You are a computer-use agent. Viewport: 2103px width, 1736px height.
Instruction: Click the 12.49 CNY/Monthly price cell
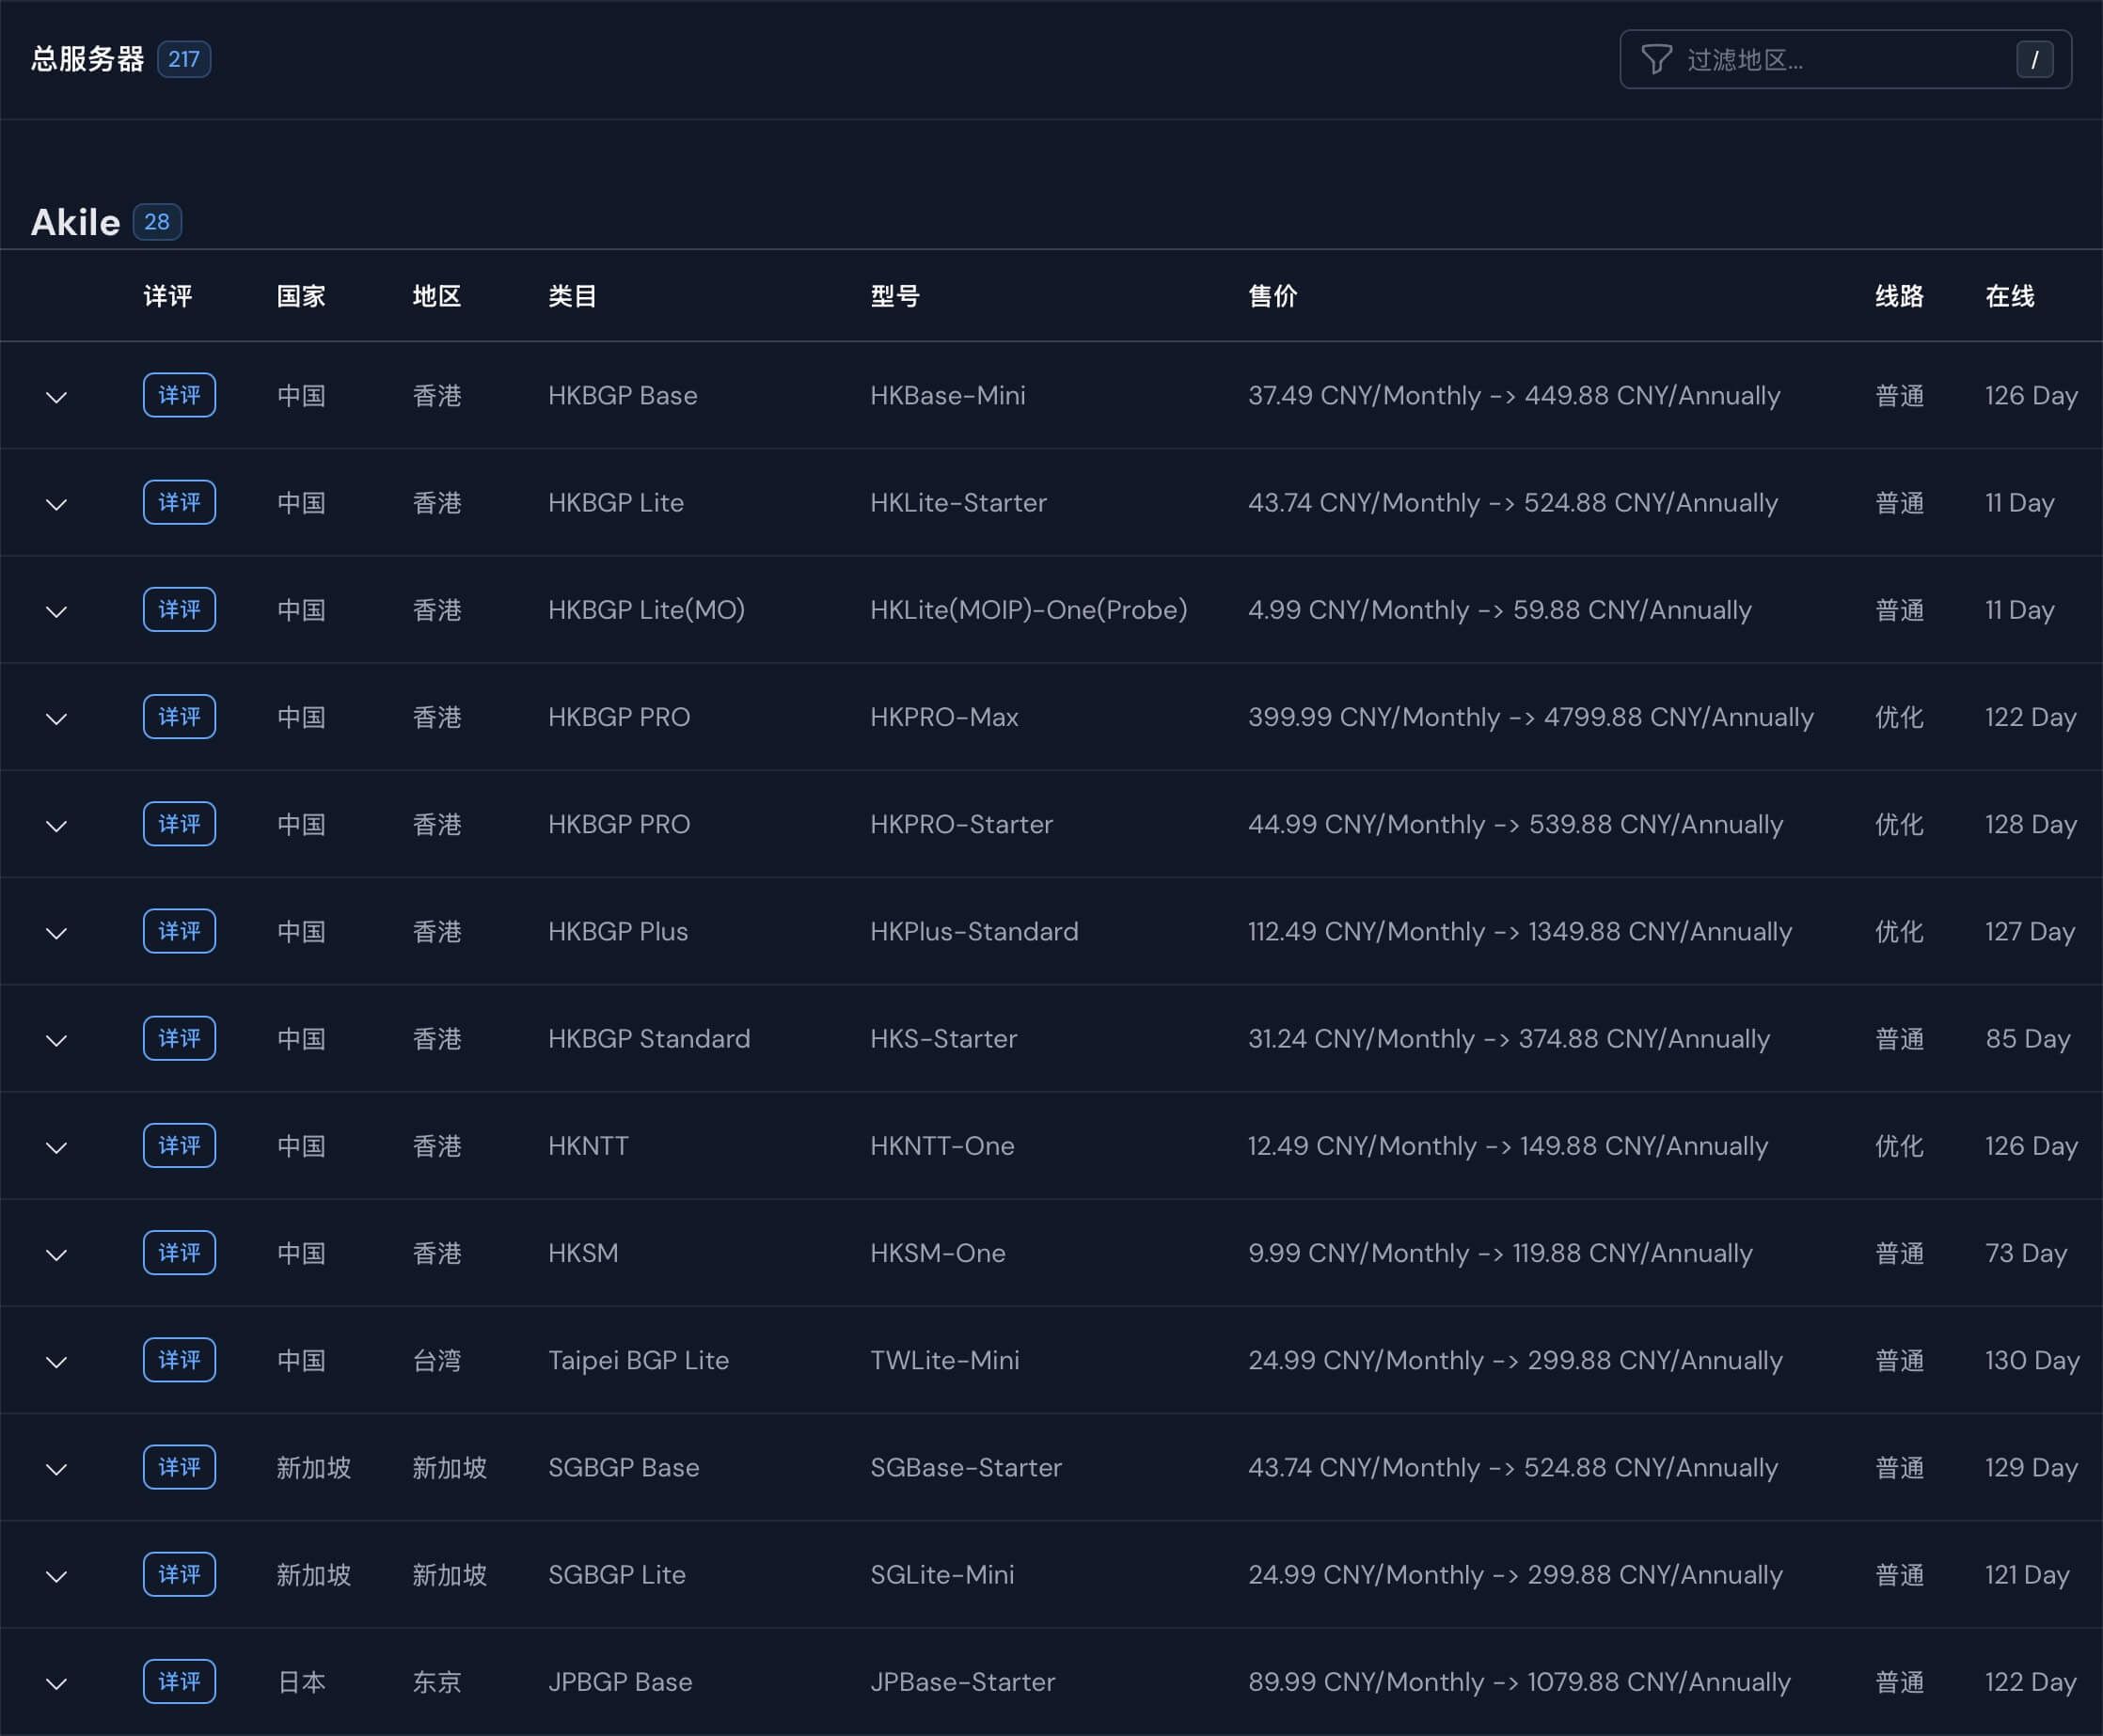point(1508,1146)
